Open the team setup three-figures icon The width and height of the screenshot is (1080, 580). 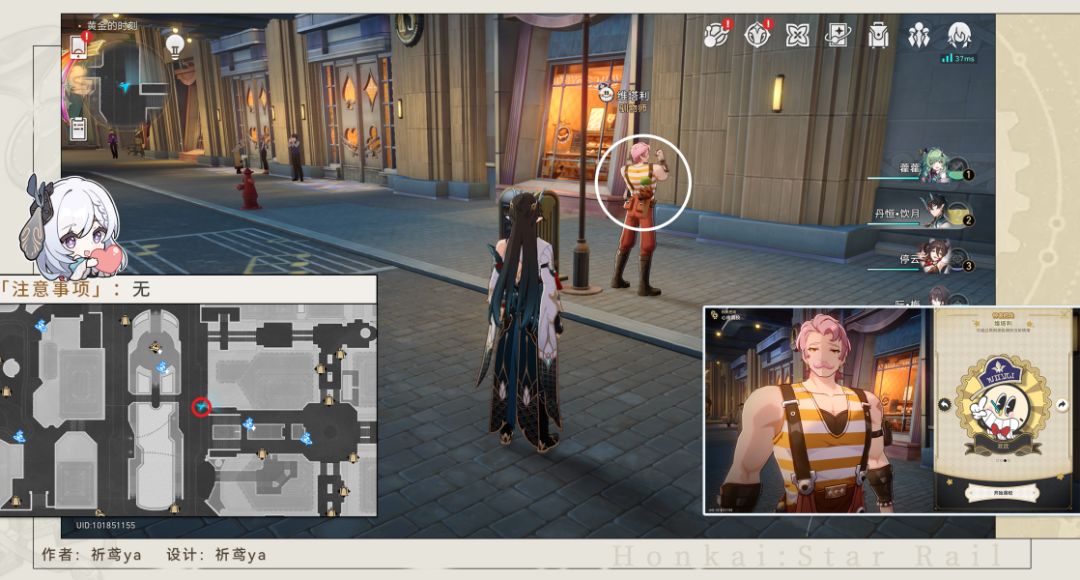coord(919,35)
